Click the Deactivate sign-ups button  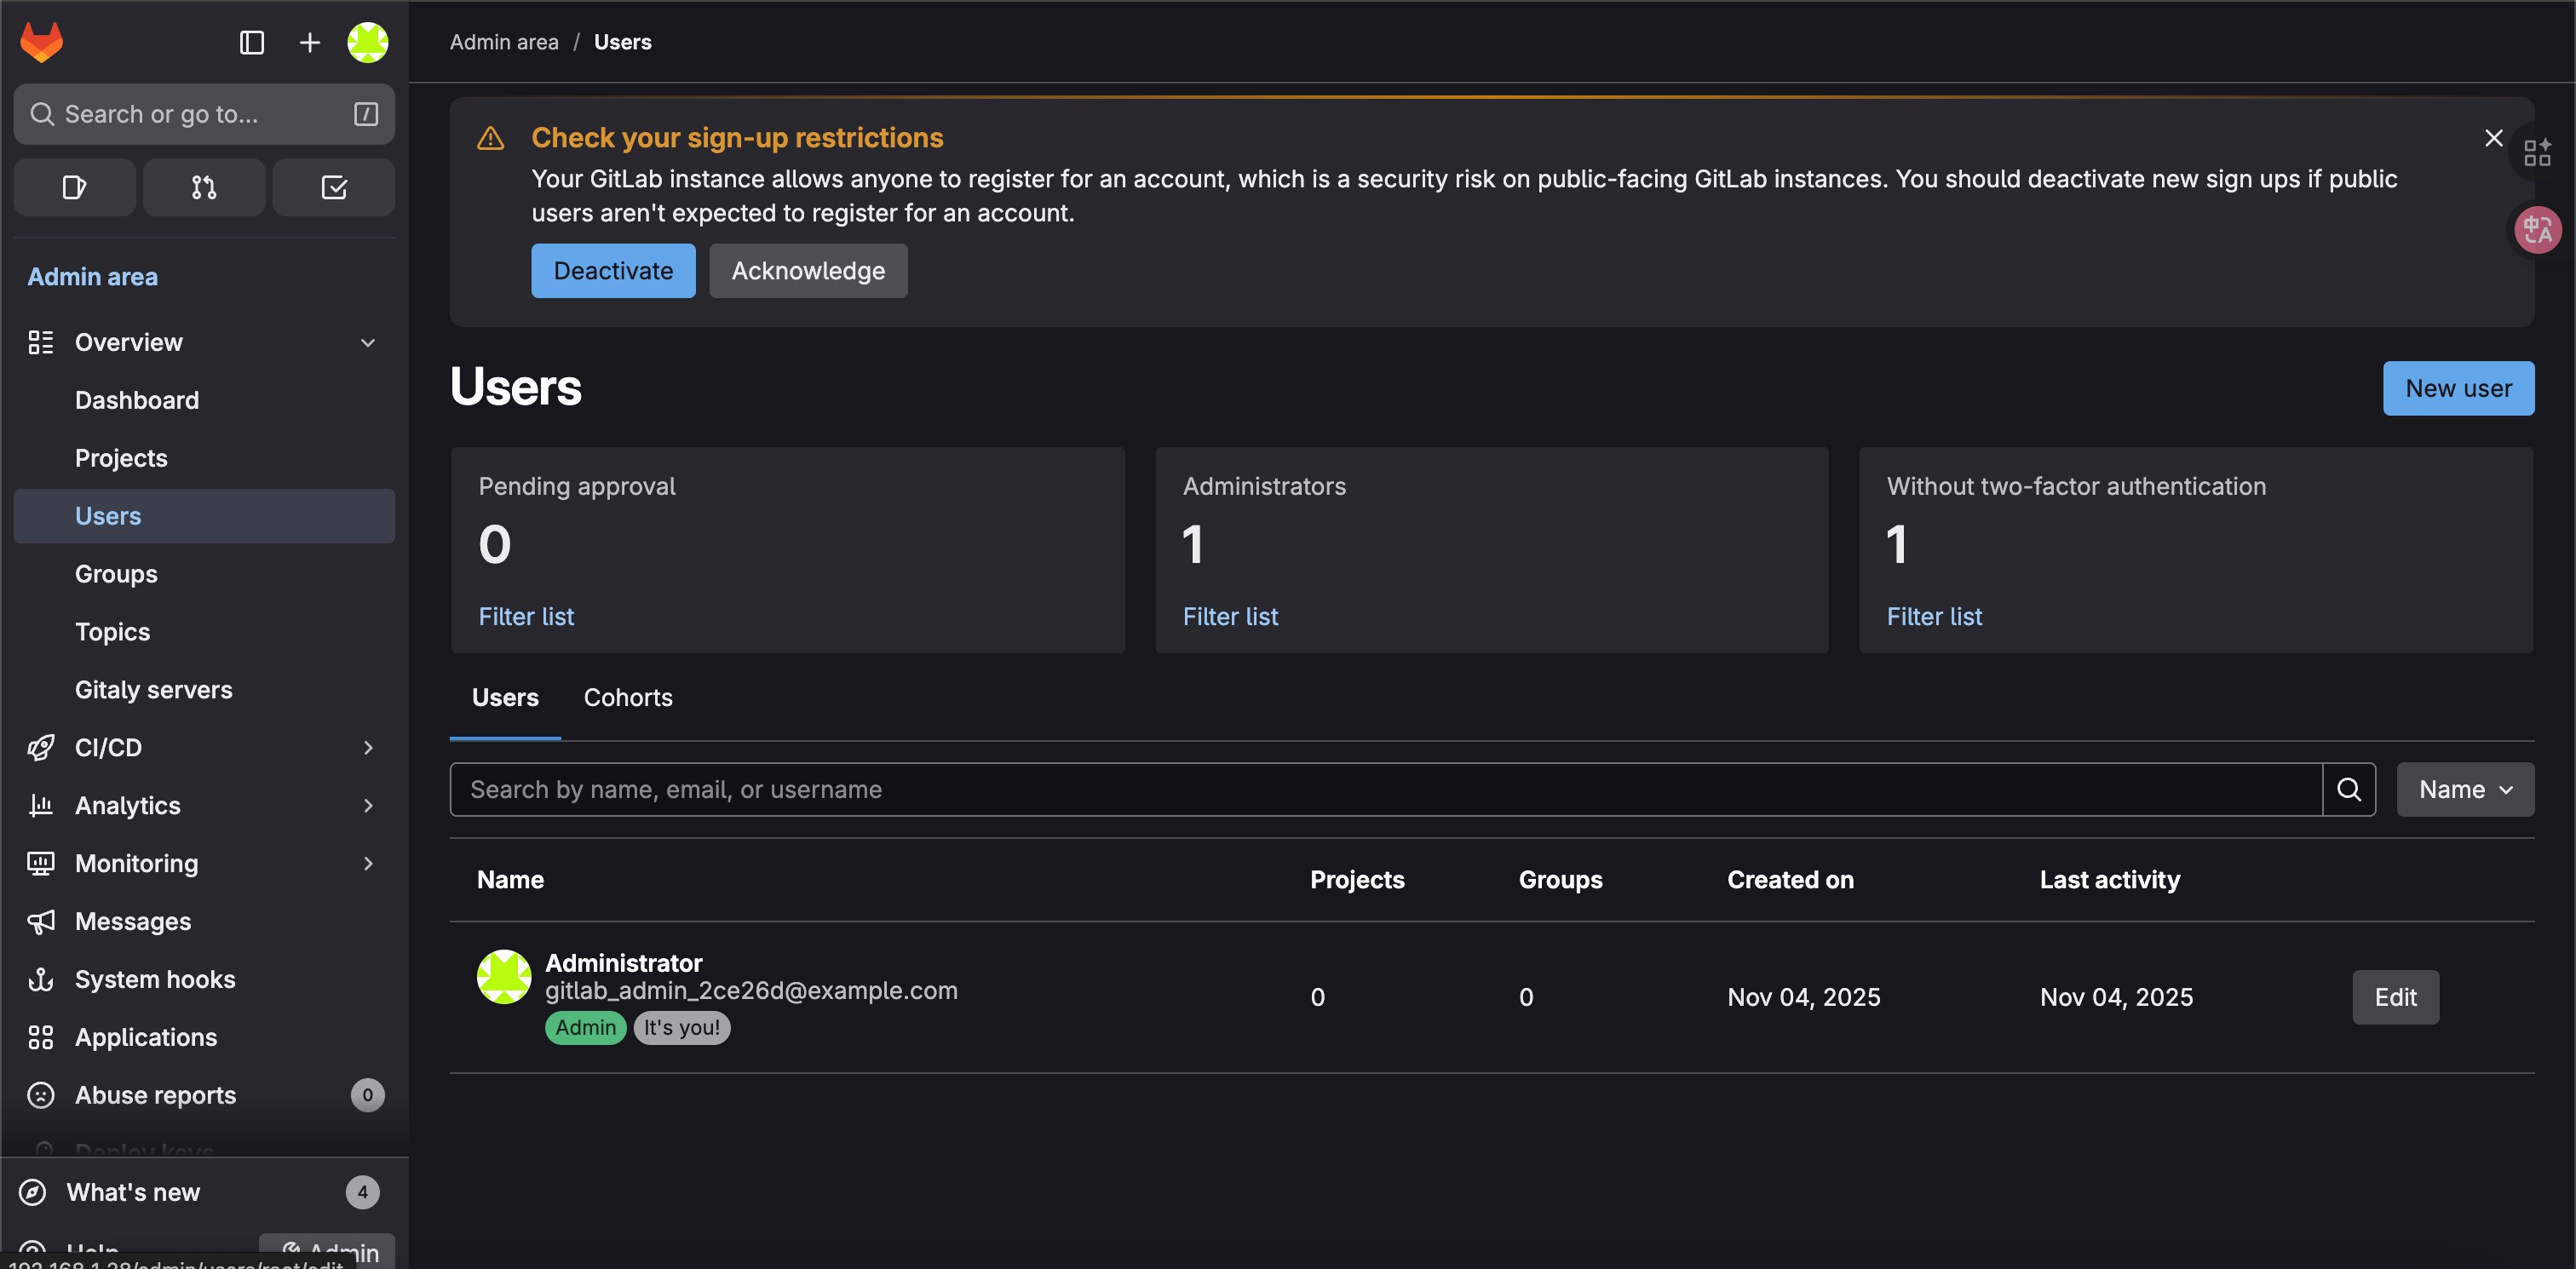click(x=612, y=270)
